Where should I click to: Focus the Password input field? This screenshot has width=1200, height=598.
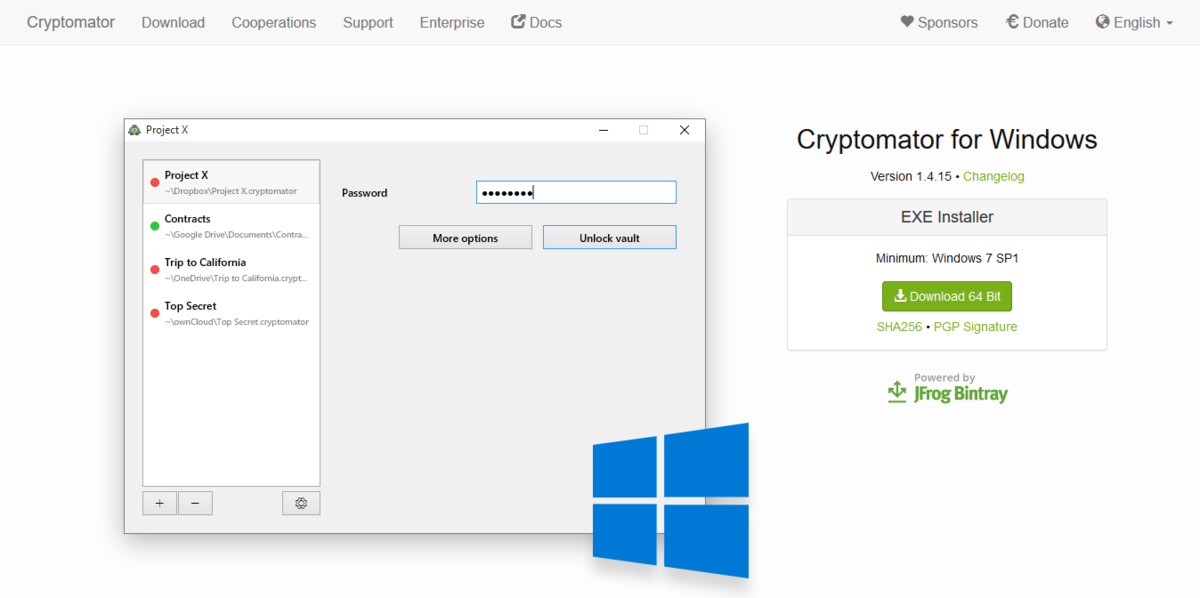576,192
